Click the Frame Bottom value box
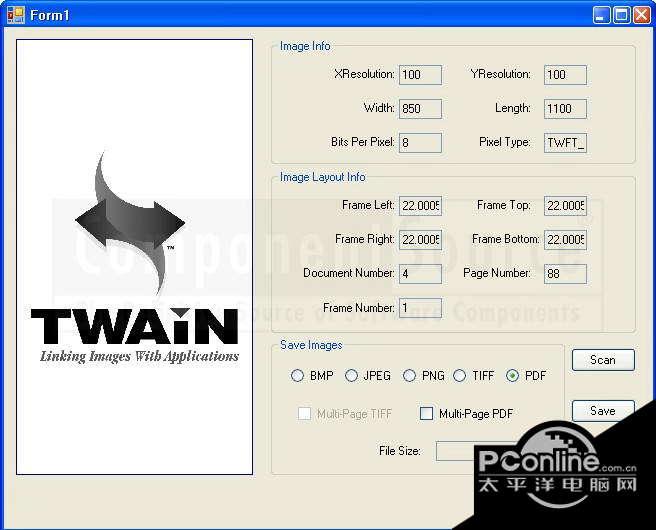The image size is (656, 530). (x=565, y=240)
